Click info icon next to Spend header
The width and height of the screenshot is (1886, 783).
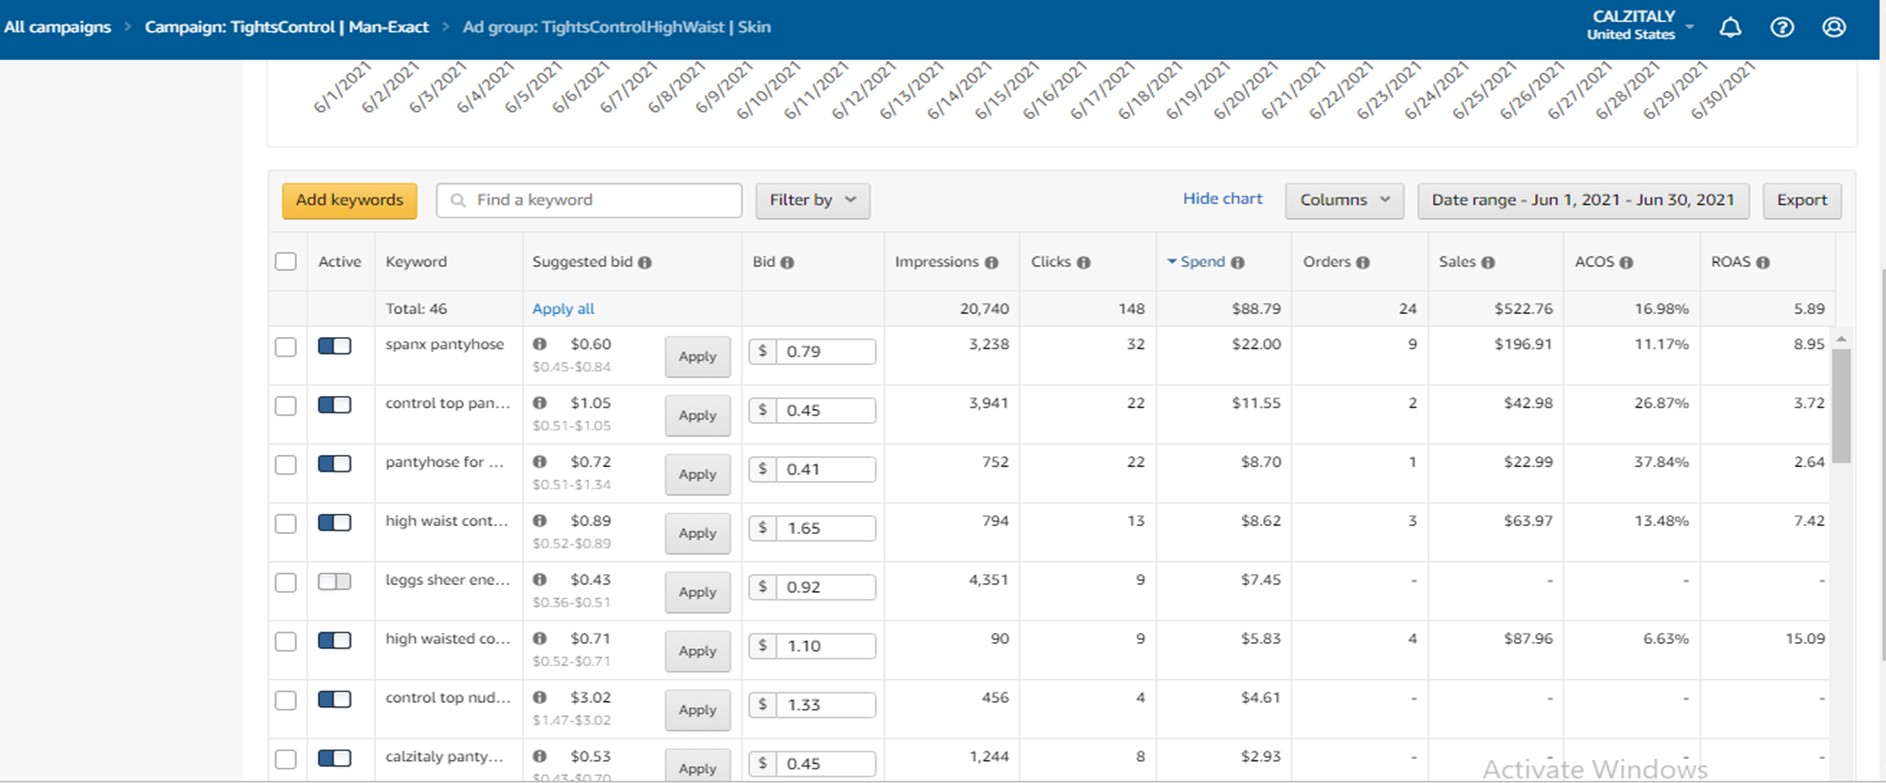click(x=1237, y=262)
